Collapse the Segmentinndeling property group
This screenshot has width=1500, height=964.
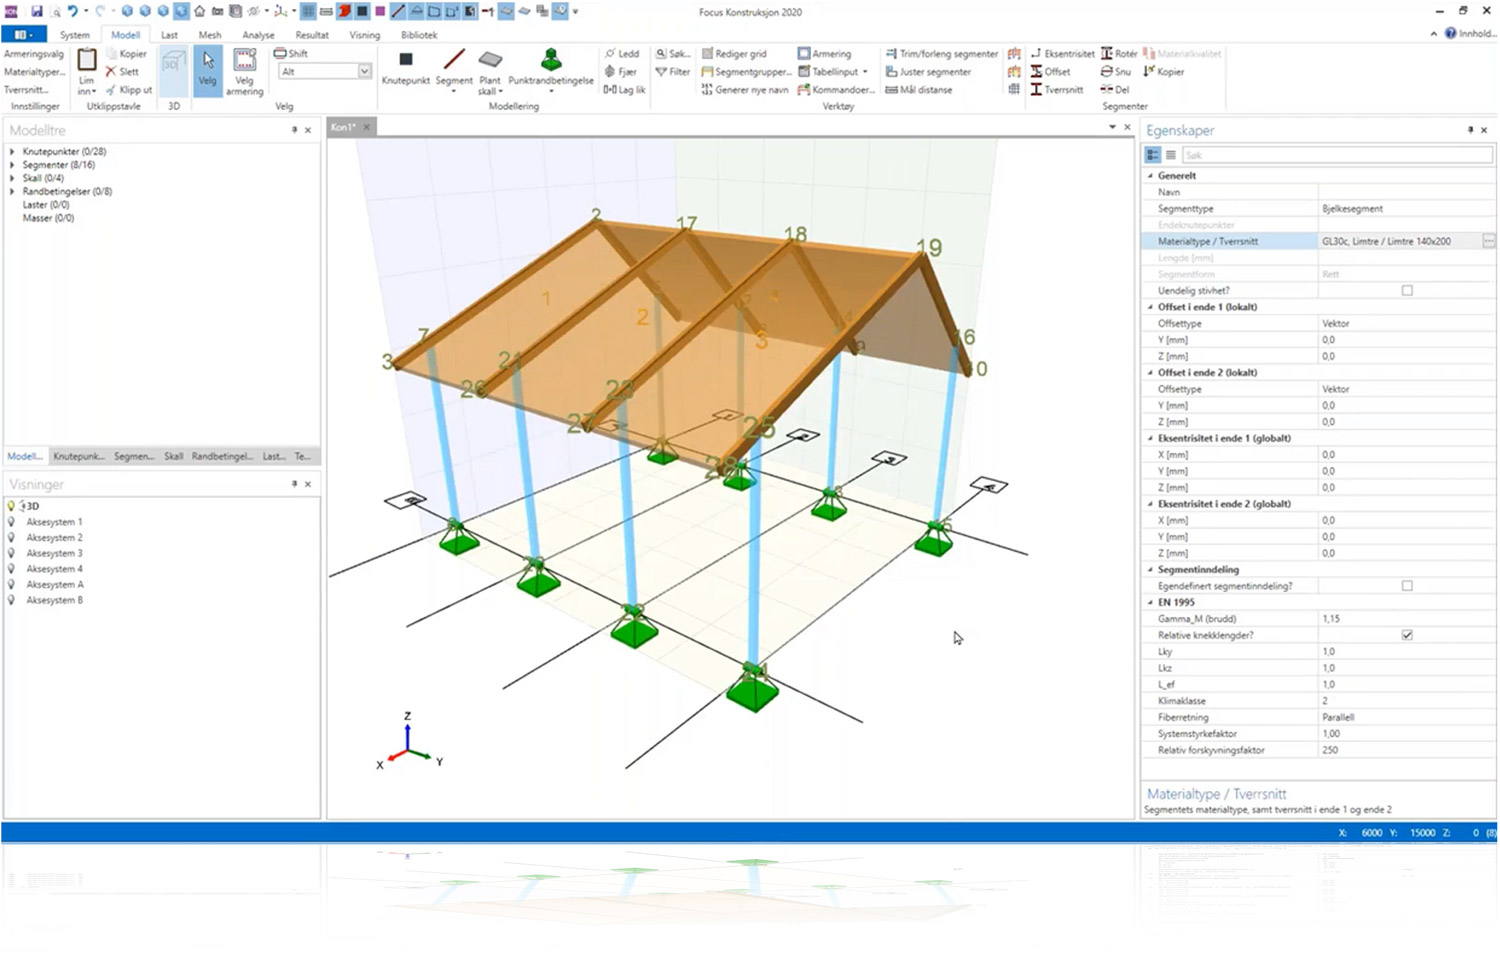pyautogui.click(x=1150, y=570)
